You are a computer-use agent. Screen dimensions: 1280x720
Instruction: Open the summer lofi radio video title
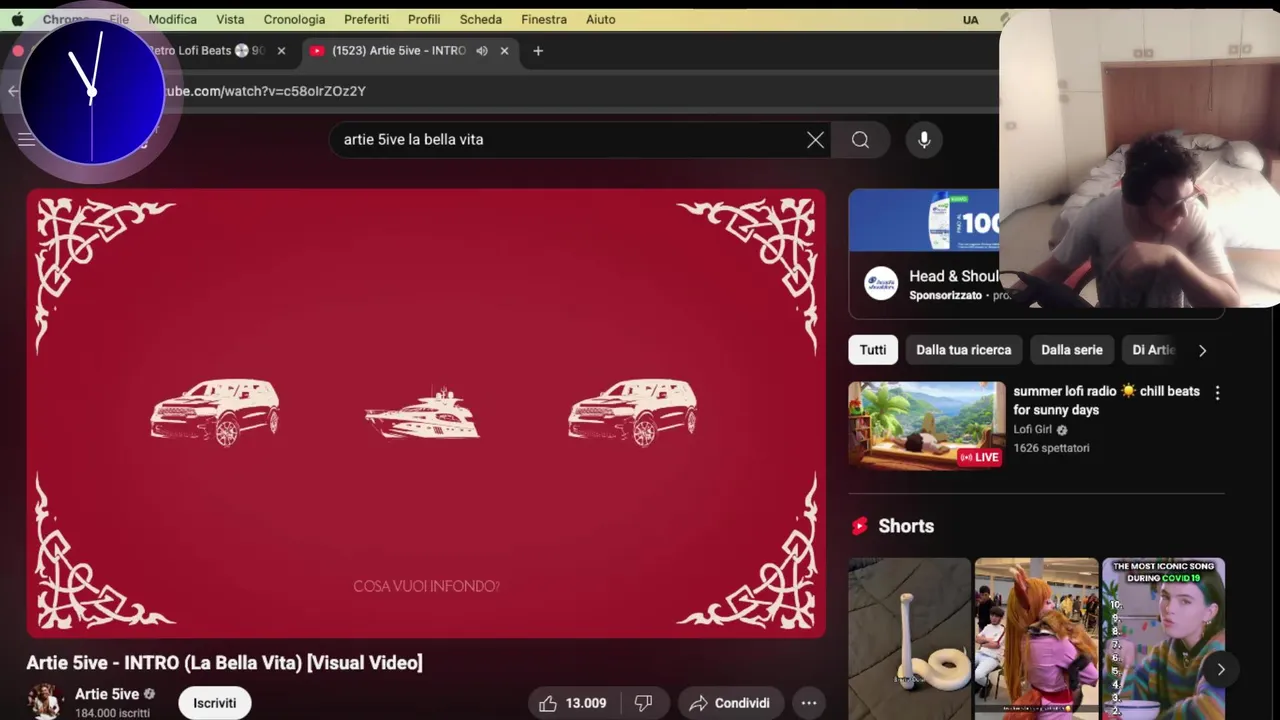(x=1106, y=400)
